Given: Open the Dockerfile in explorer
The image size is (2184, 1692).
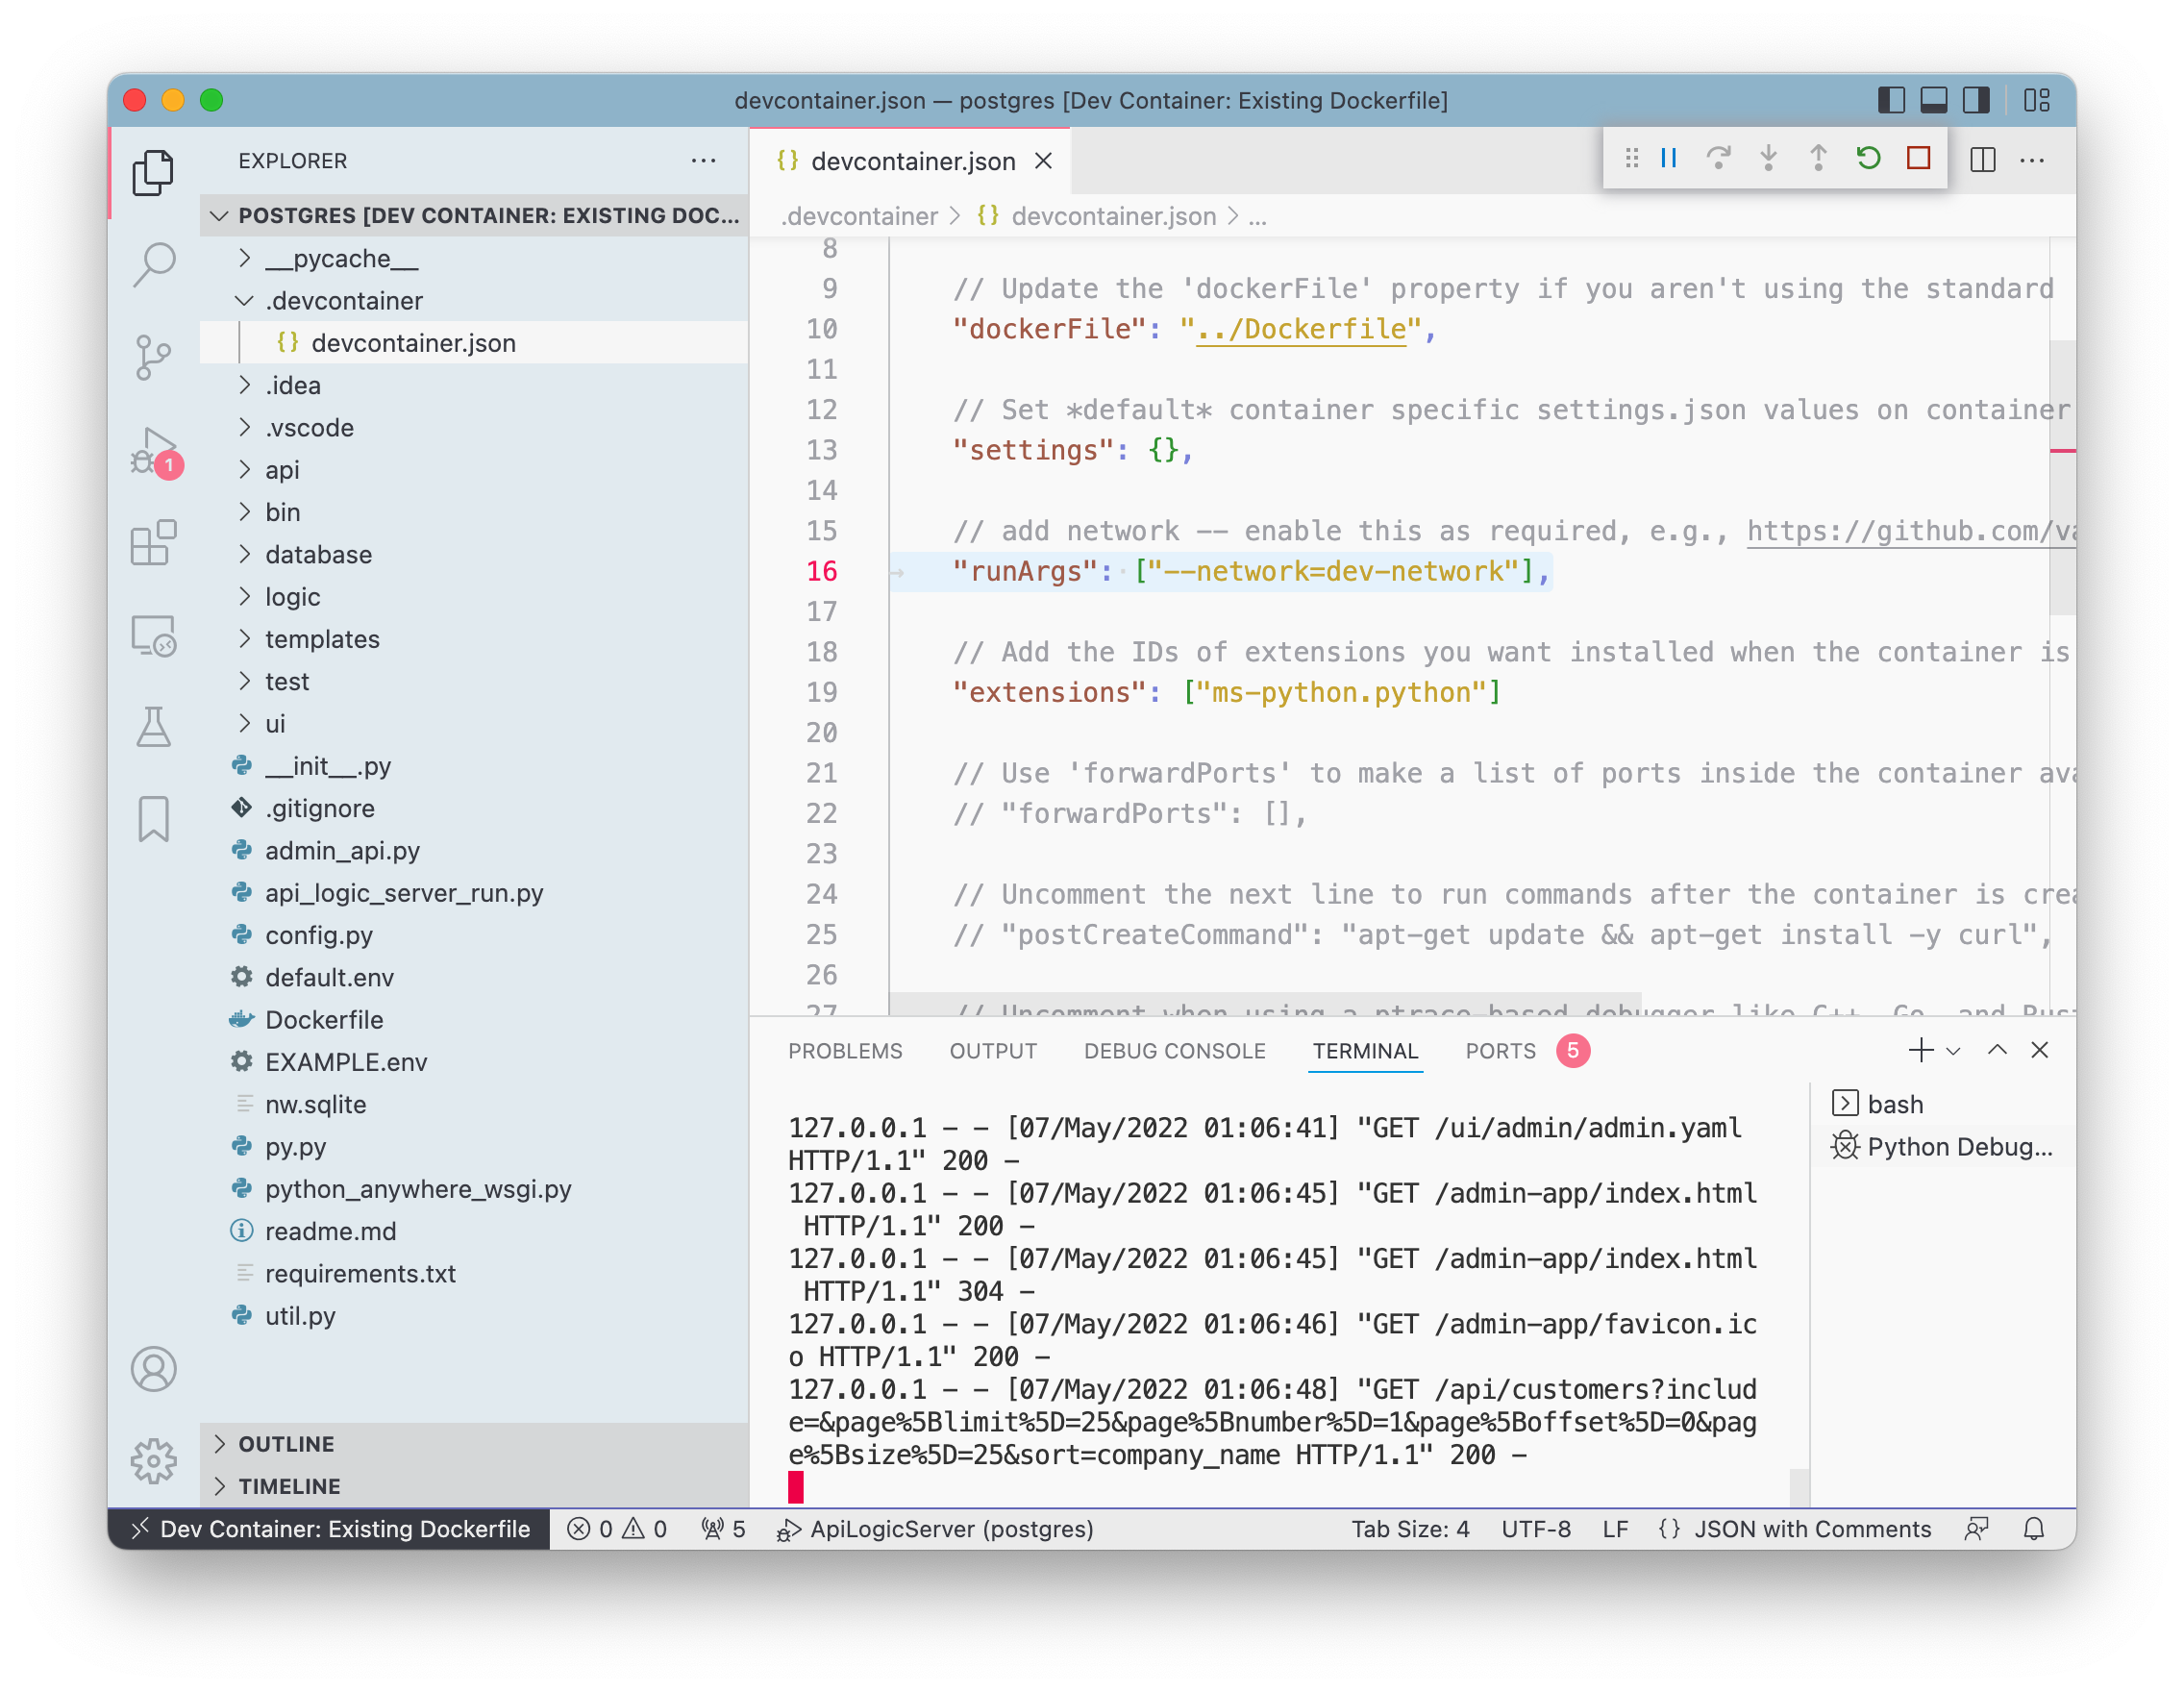Looking at the screenshot, I should point(474,1020).
